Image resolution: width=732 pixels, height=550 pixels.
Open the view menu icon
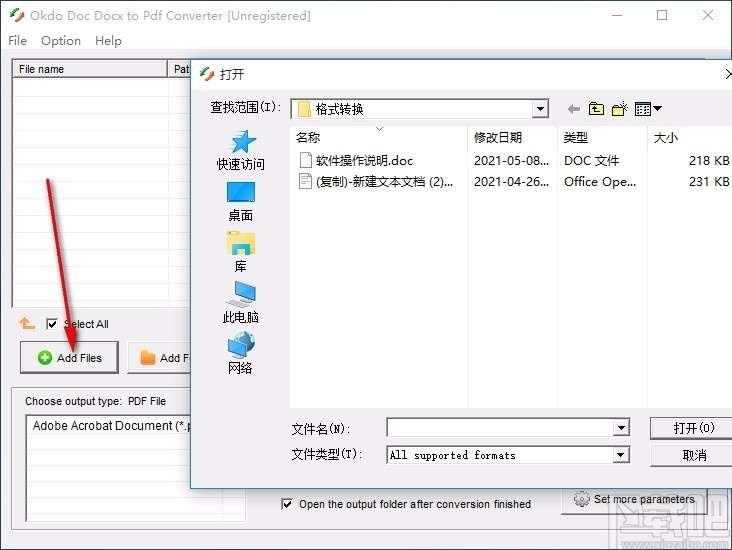click(648, 109)
